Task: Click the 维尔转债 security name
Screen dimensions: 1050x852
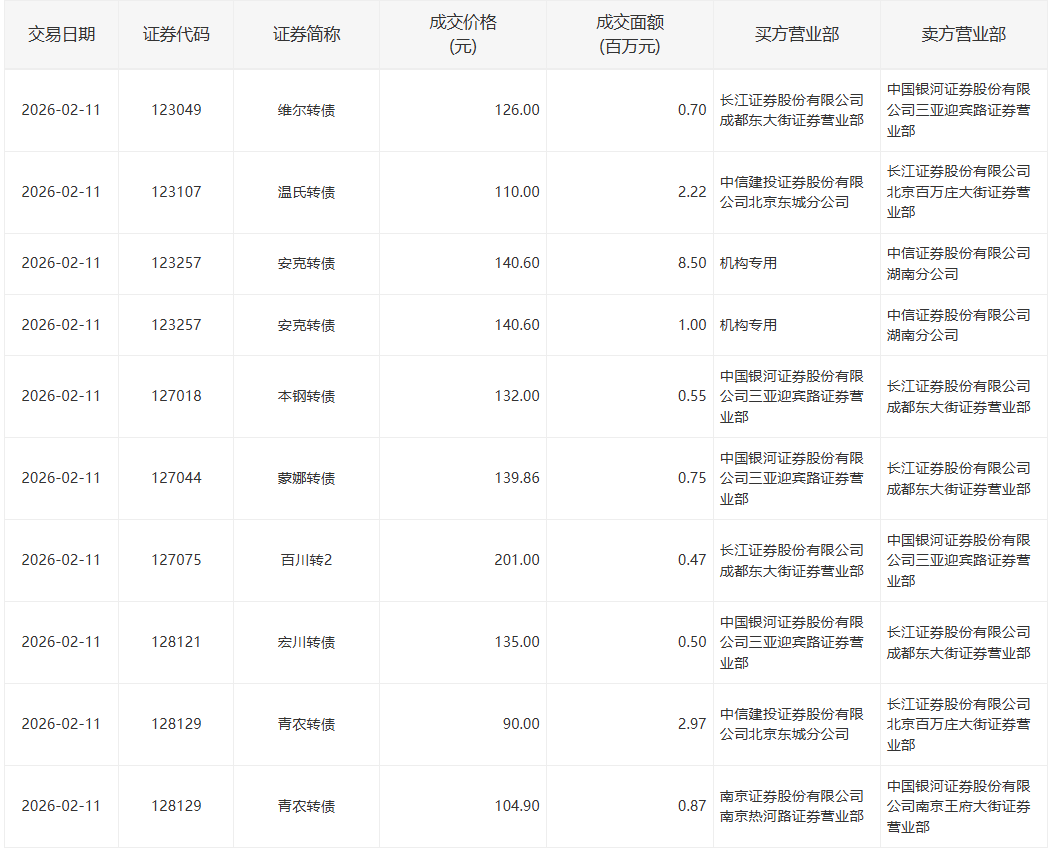Action: tap(306, 111)
